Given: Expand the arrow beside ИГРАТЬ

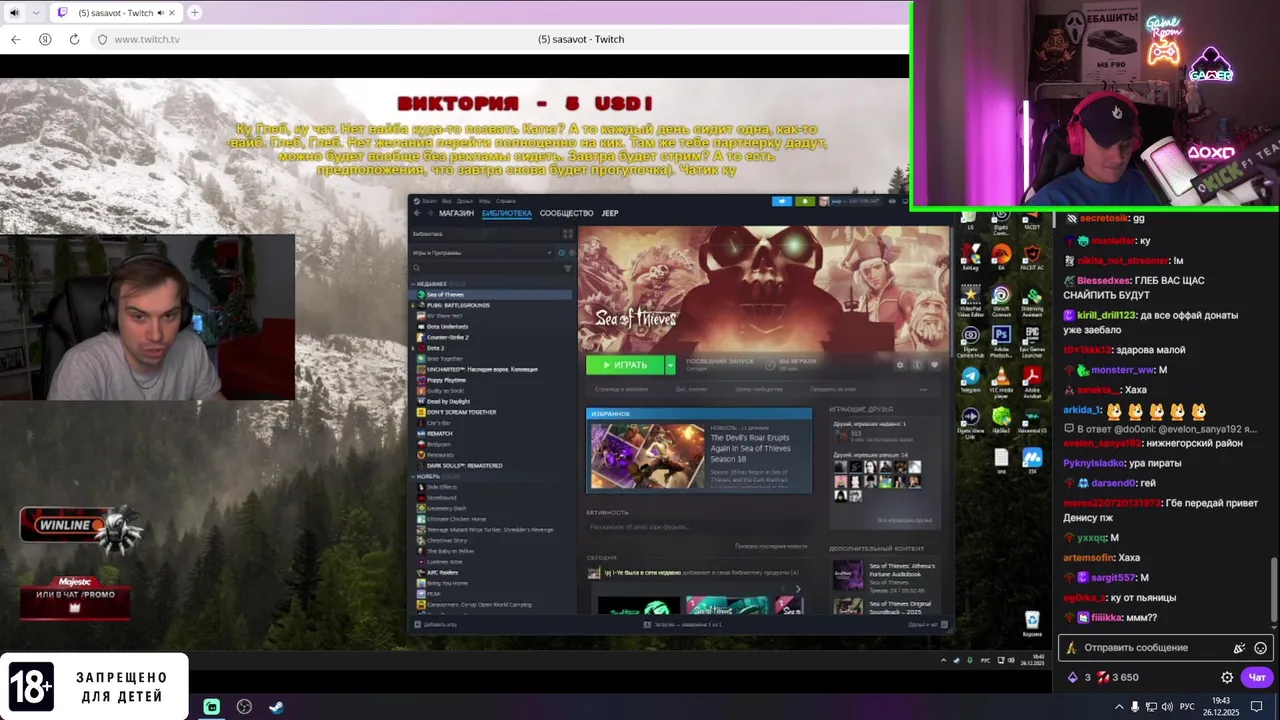Looking at the screenshot, I should [671, 365].
